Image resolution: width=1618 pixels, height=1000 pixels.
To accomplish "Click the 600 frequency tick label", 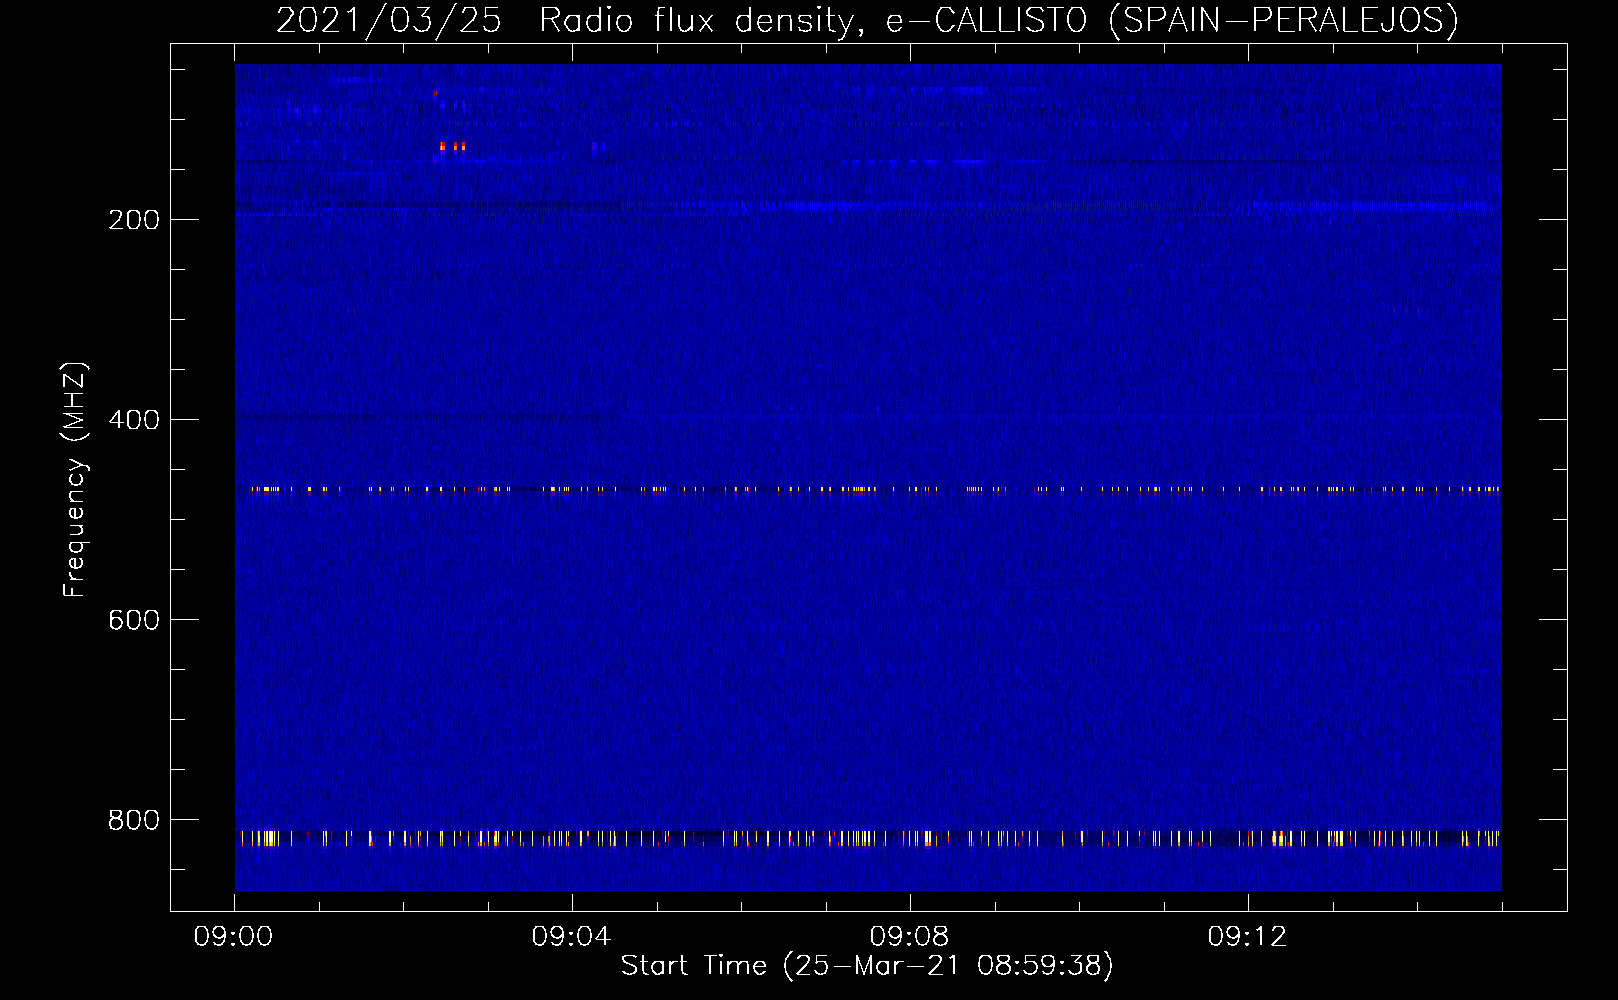I will 134,620.
